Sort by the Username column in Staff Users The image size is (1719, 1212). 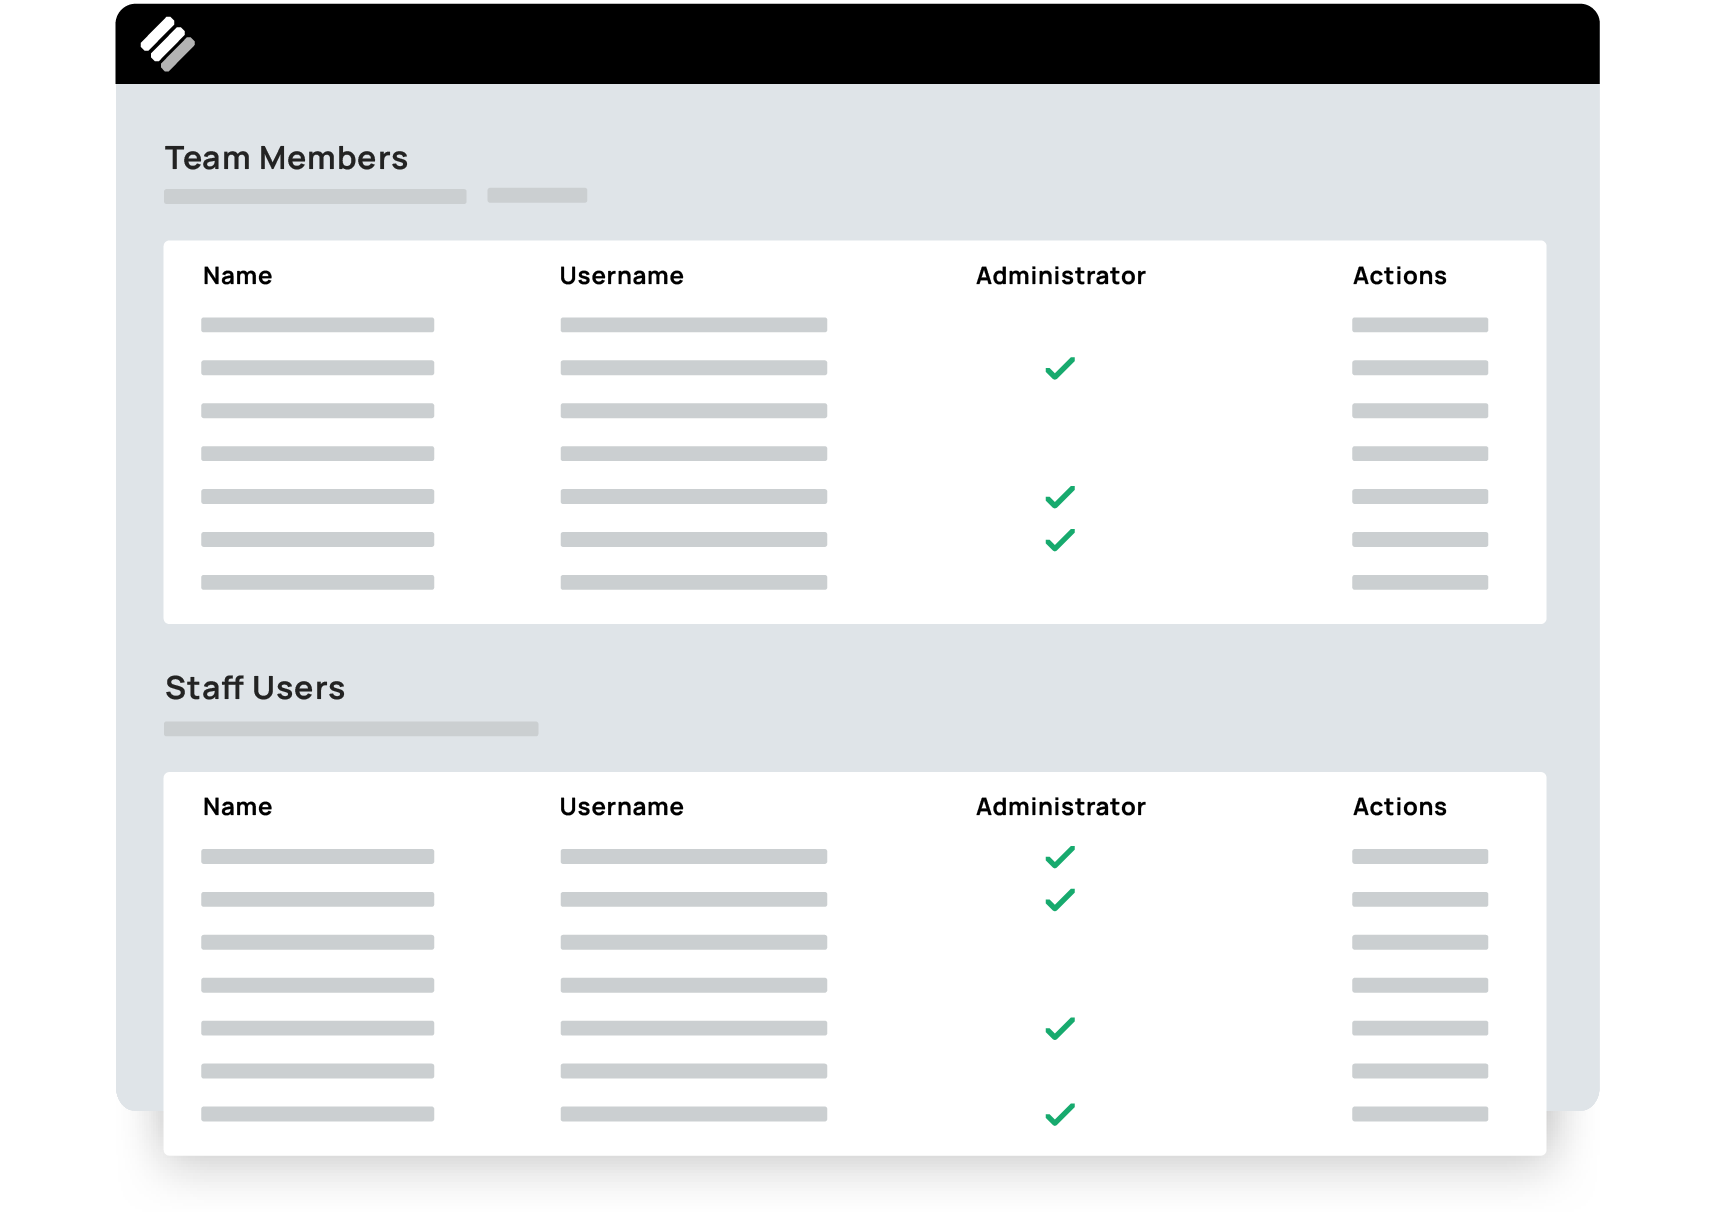[621, 807]
